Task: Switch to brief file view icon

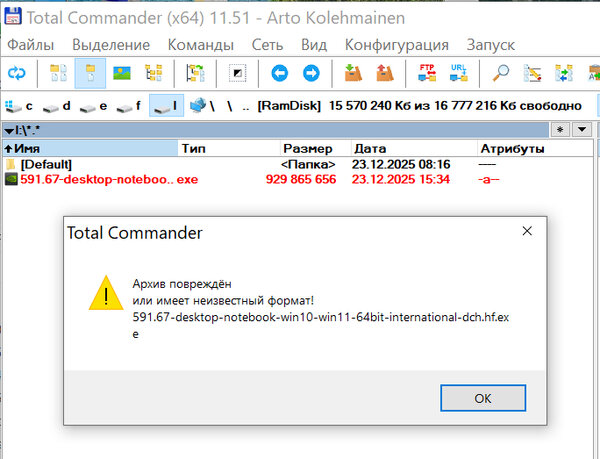Action: 59,73
